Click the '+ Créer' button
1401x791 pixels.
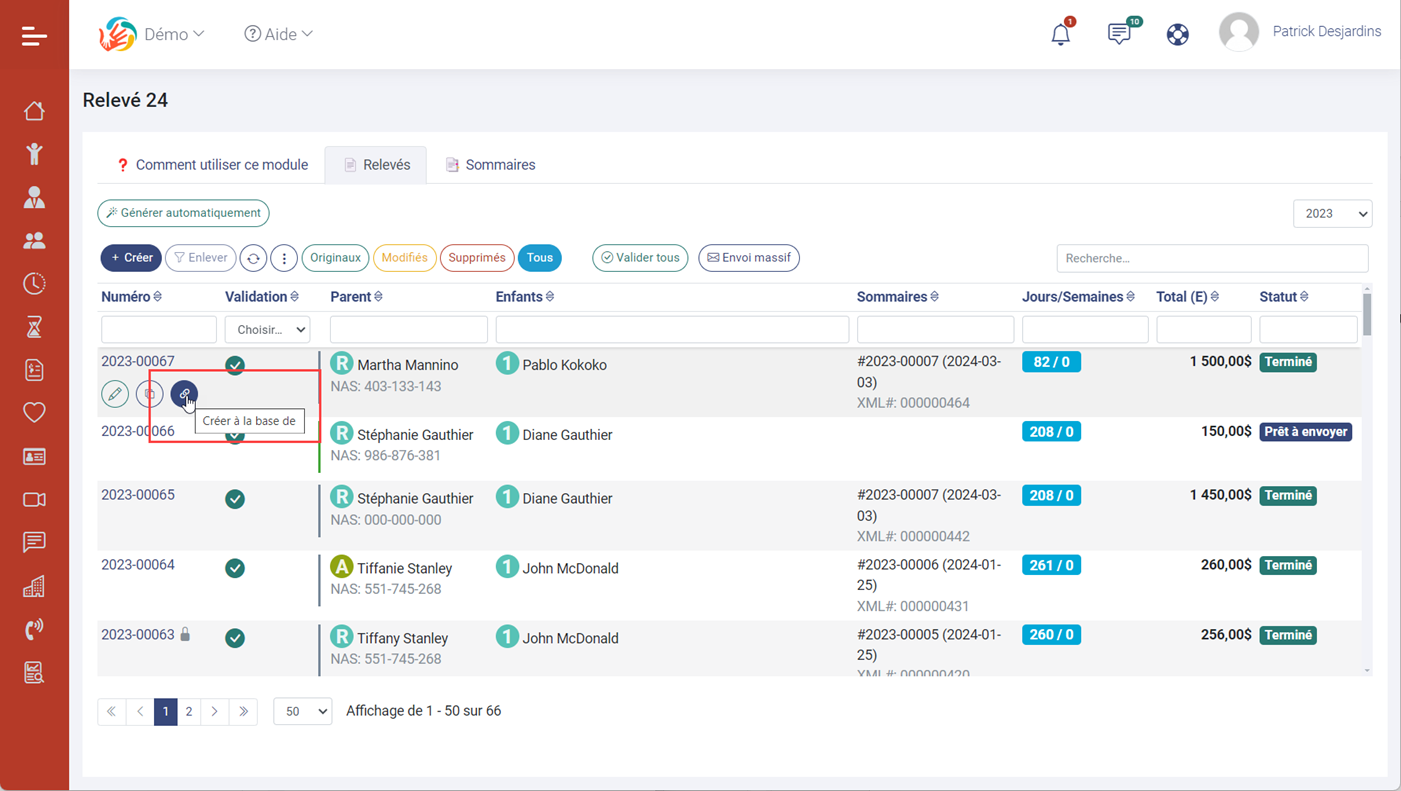pyautogui.click(x=131, y=258)
